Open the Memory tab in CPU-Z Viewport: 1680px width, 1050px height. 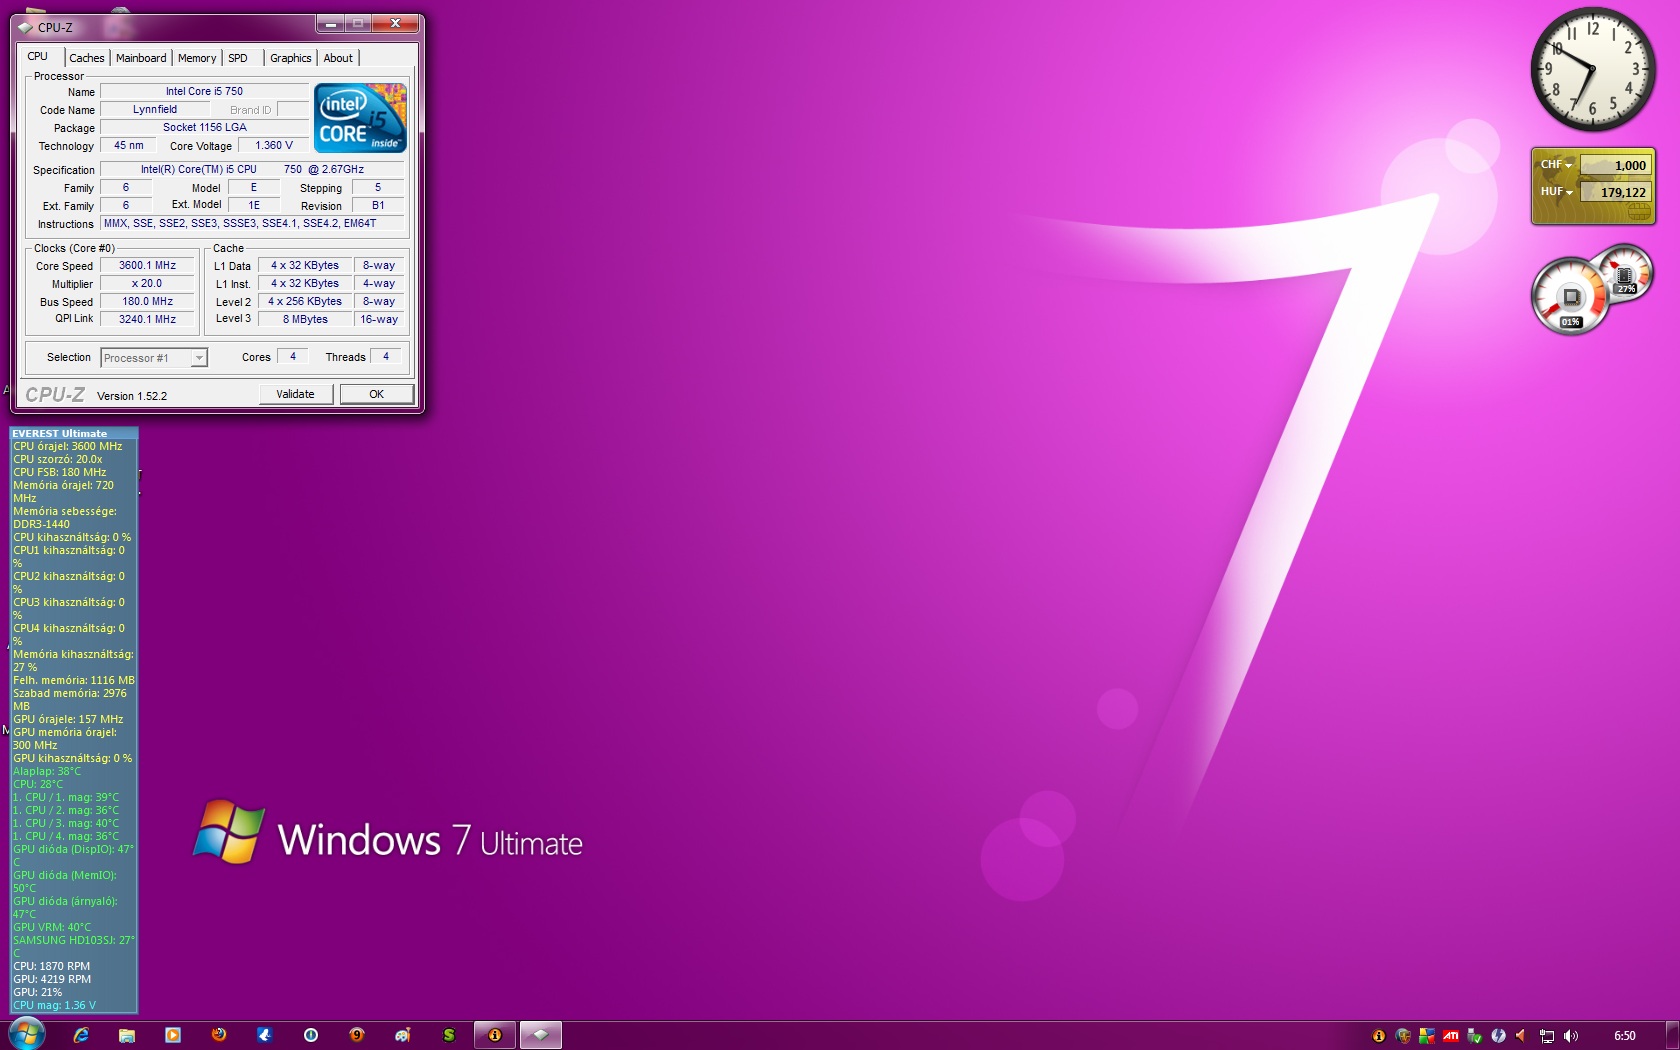tap(197, 58)
